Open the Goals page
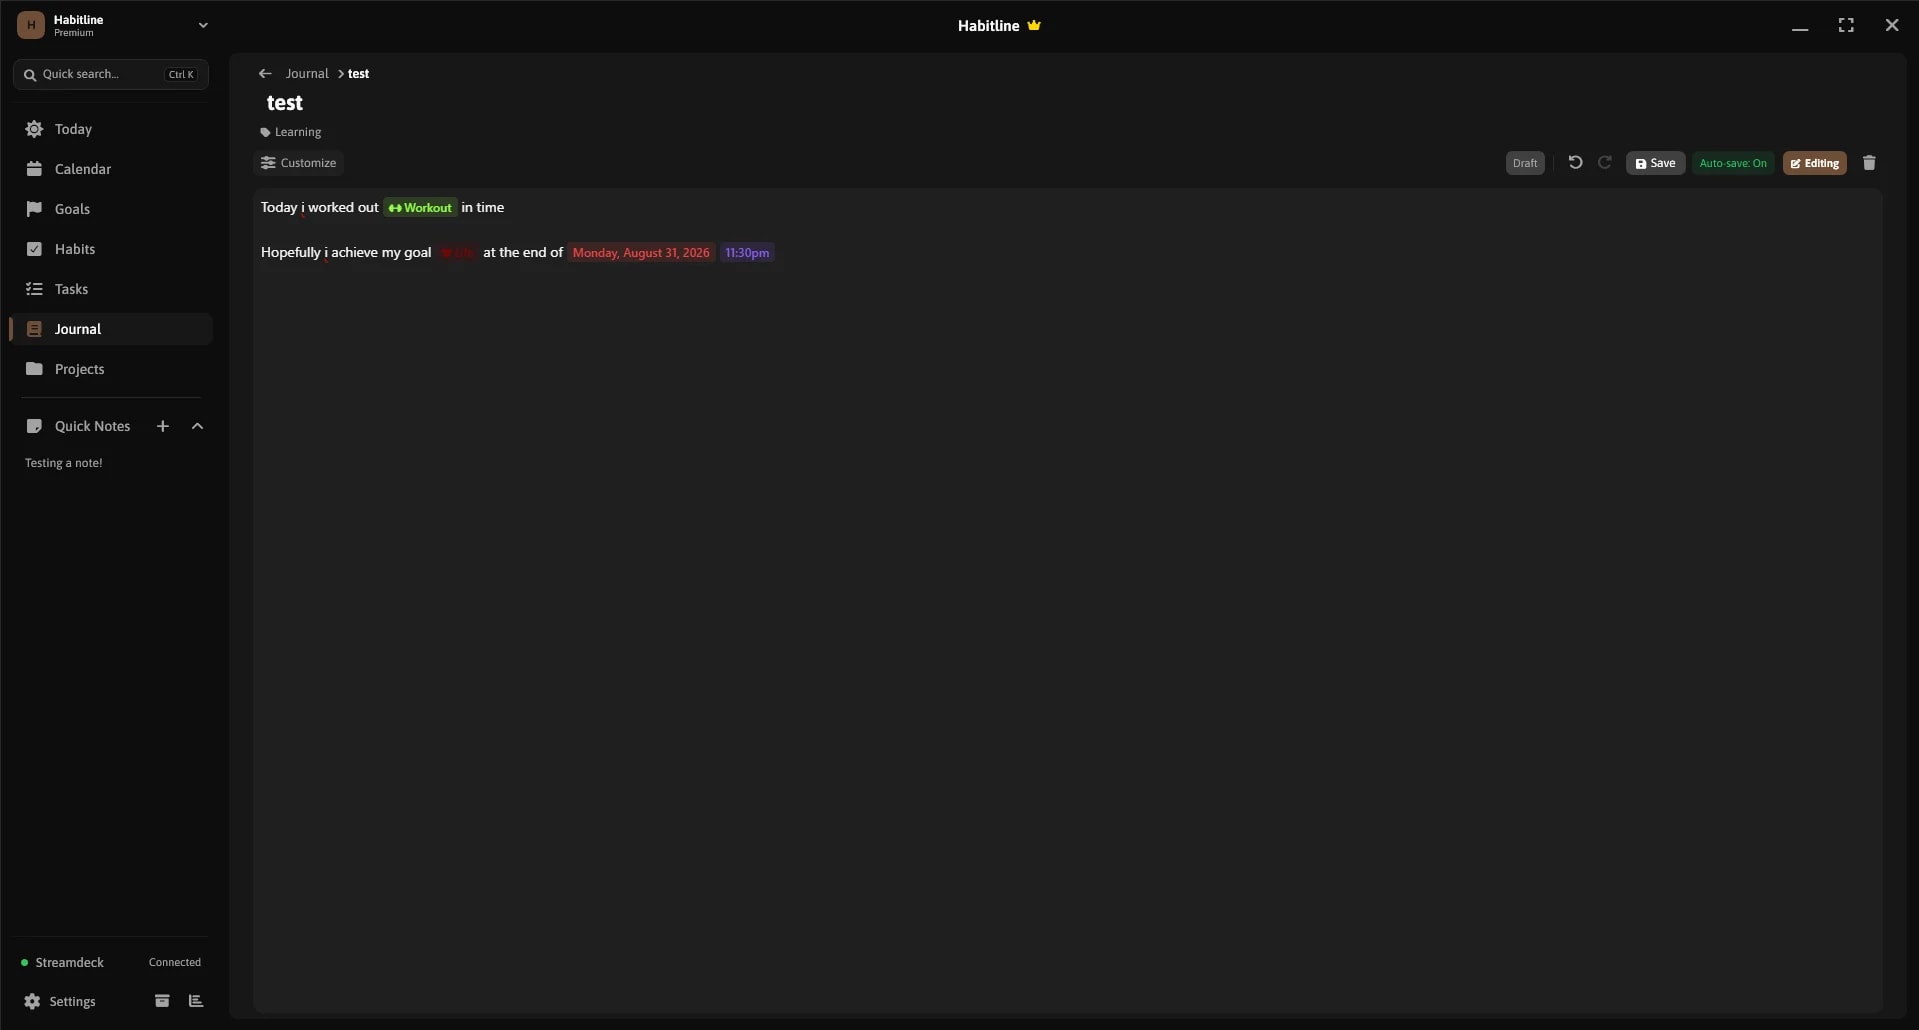This screenshot has width=1919, height=1030. click(x=110, y=209)
